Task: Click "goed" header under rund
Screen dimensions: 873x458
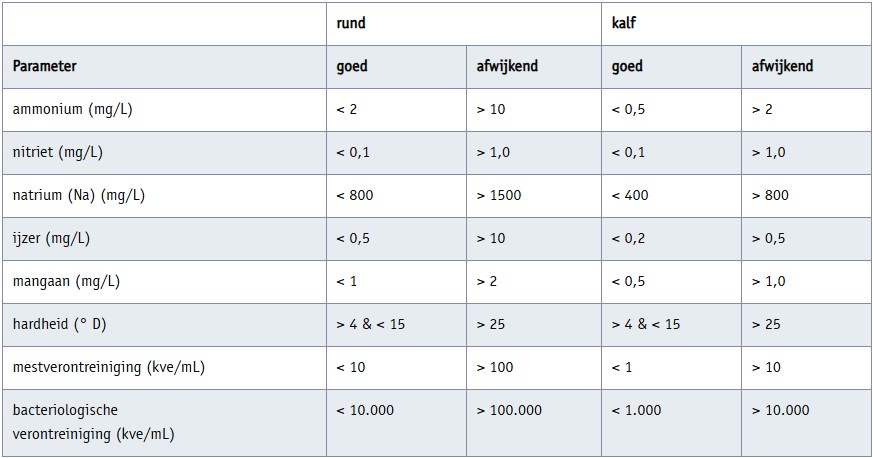Action: pos(352,66)
